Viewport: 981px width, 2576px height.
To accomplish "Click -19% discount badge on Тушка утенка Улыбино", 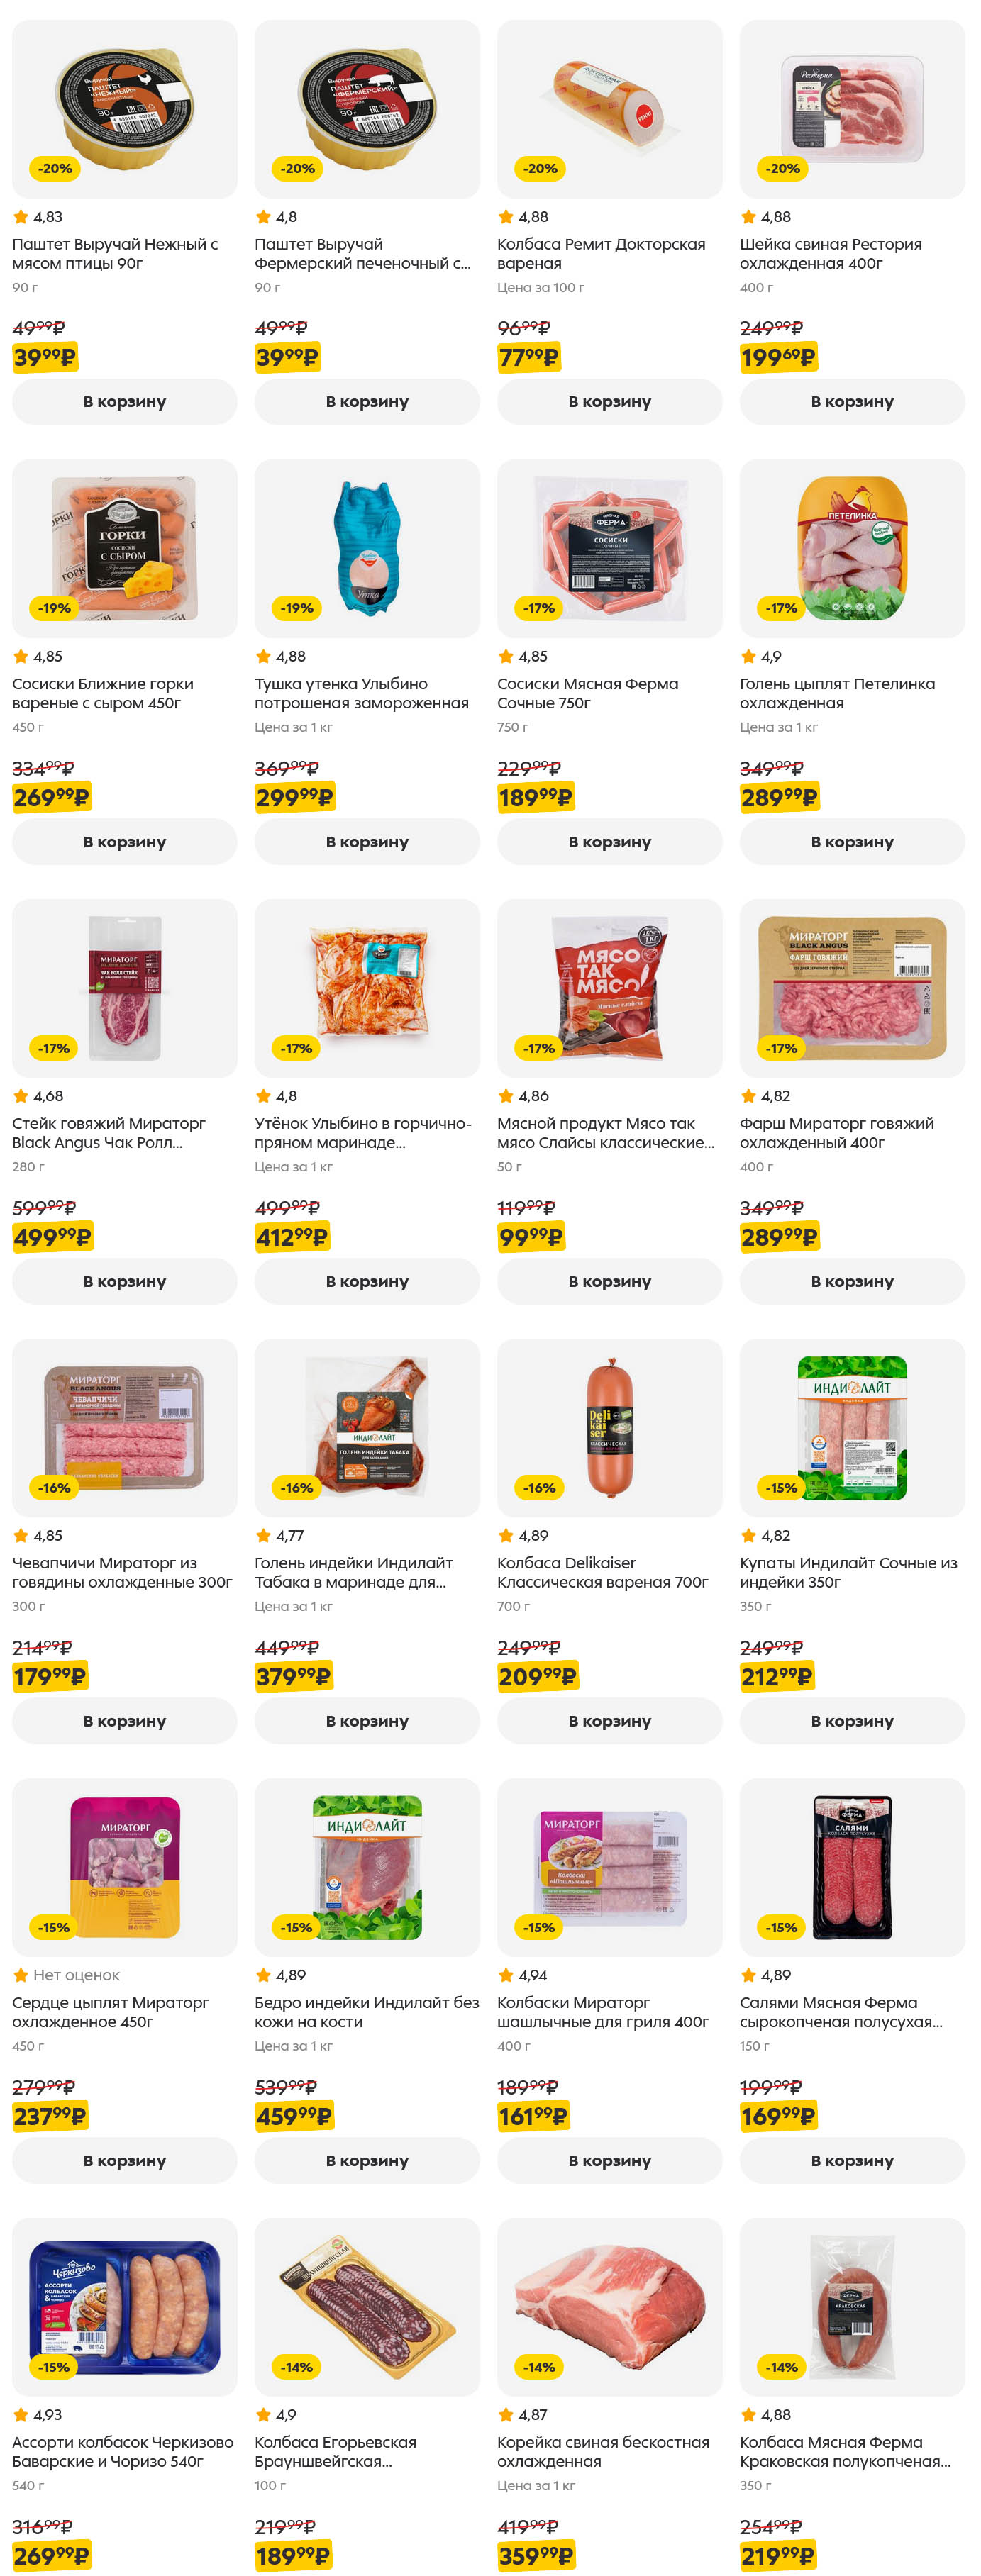I will point(297,608).
